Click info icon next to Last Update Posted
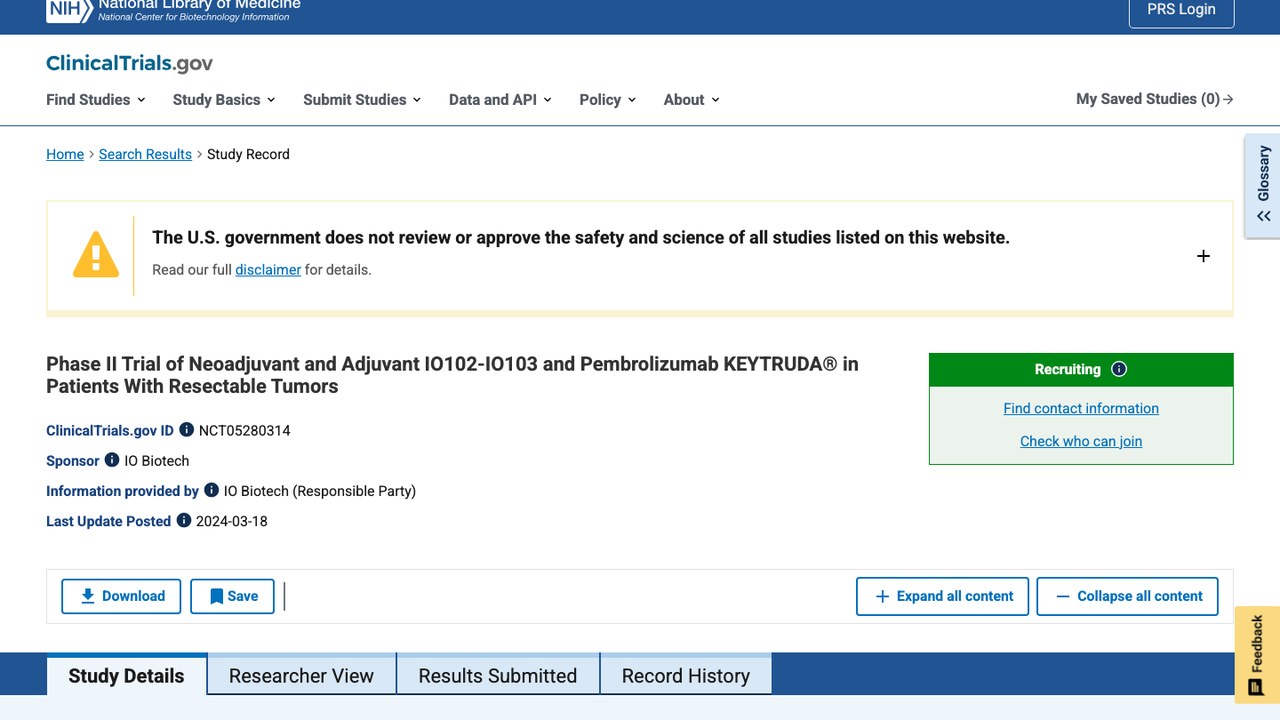 click(x=183, y=520)
